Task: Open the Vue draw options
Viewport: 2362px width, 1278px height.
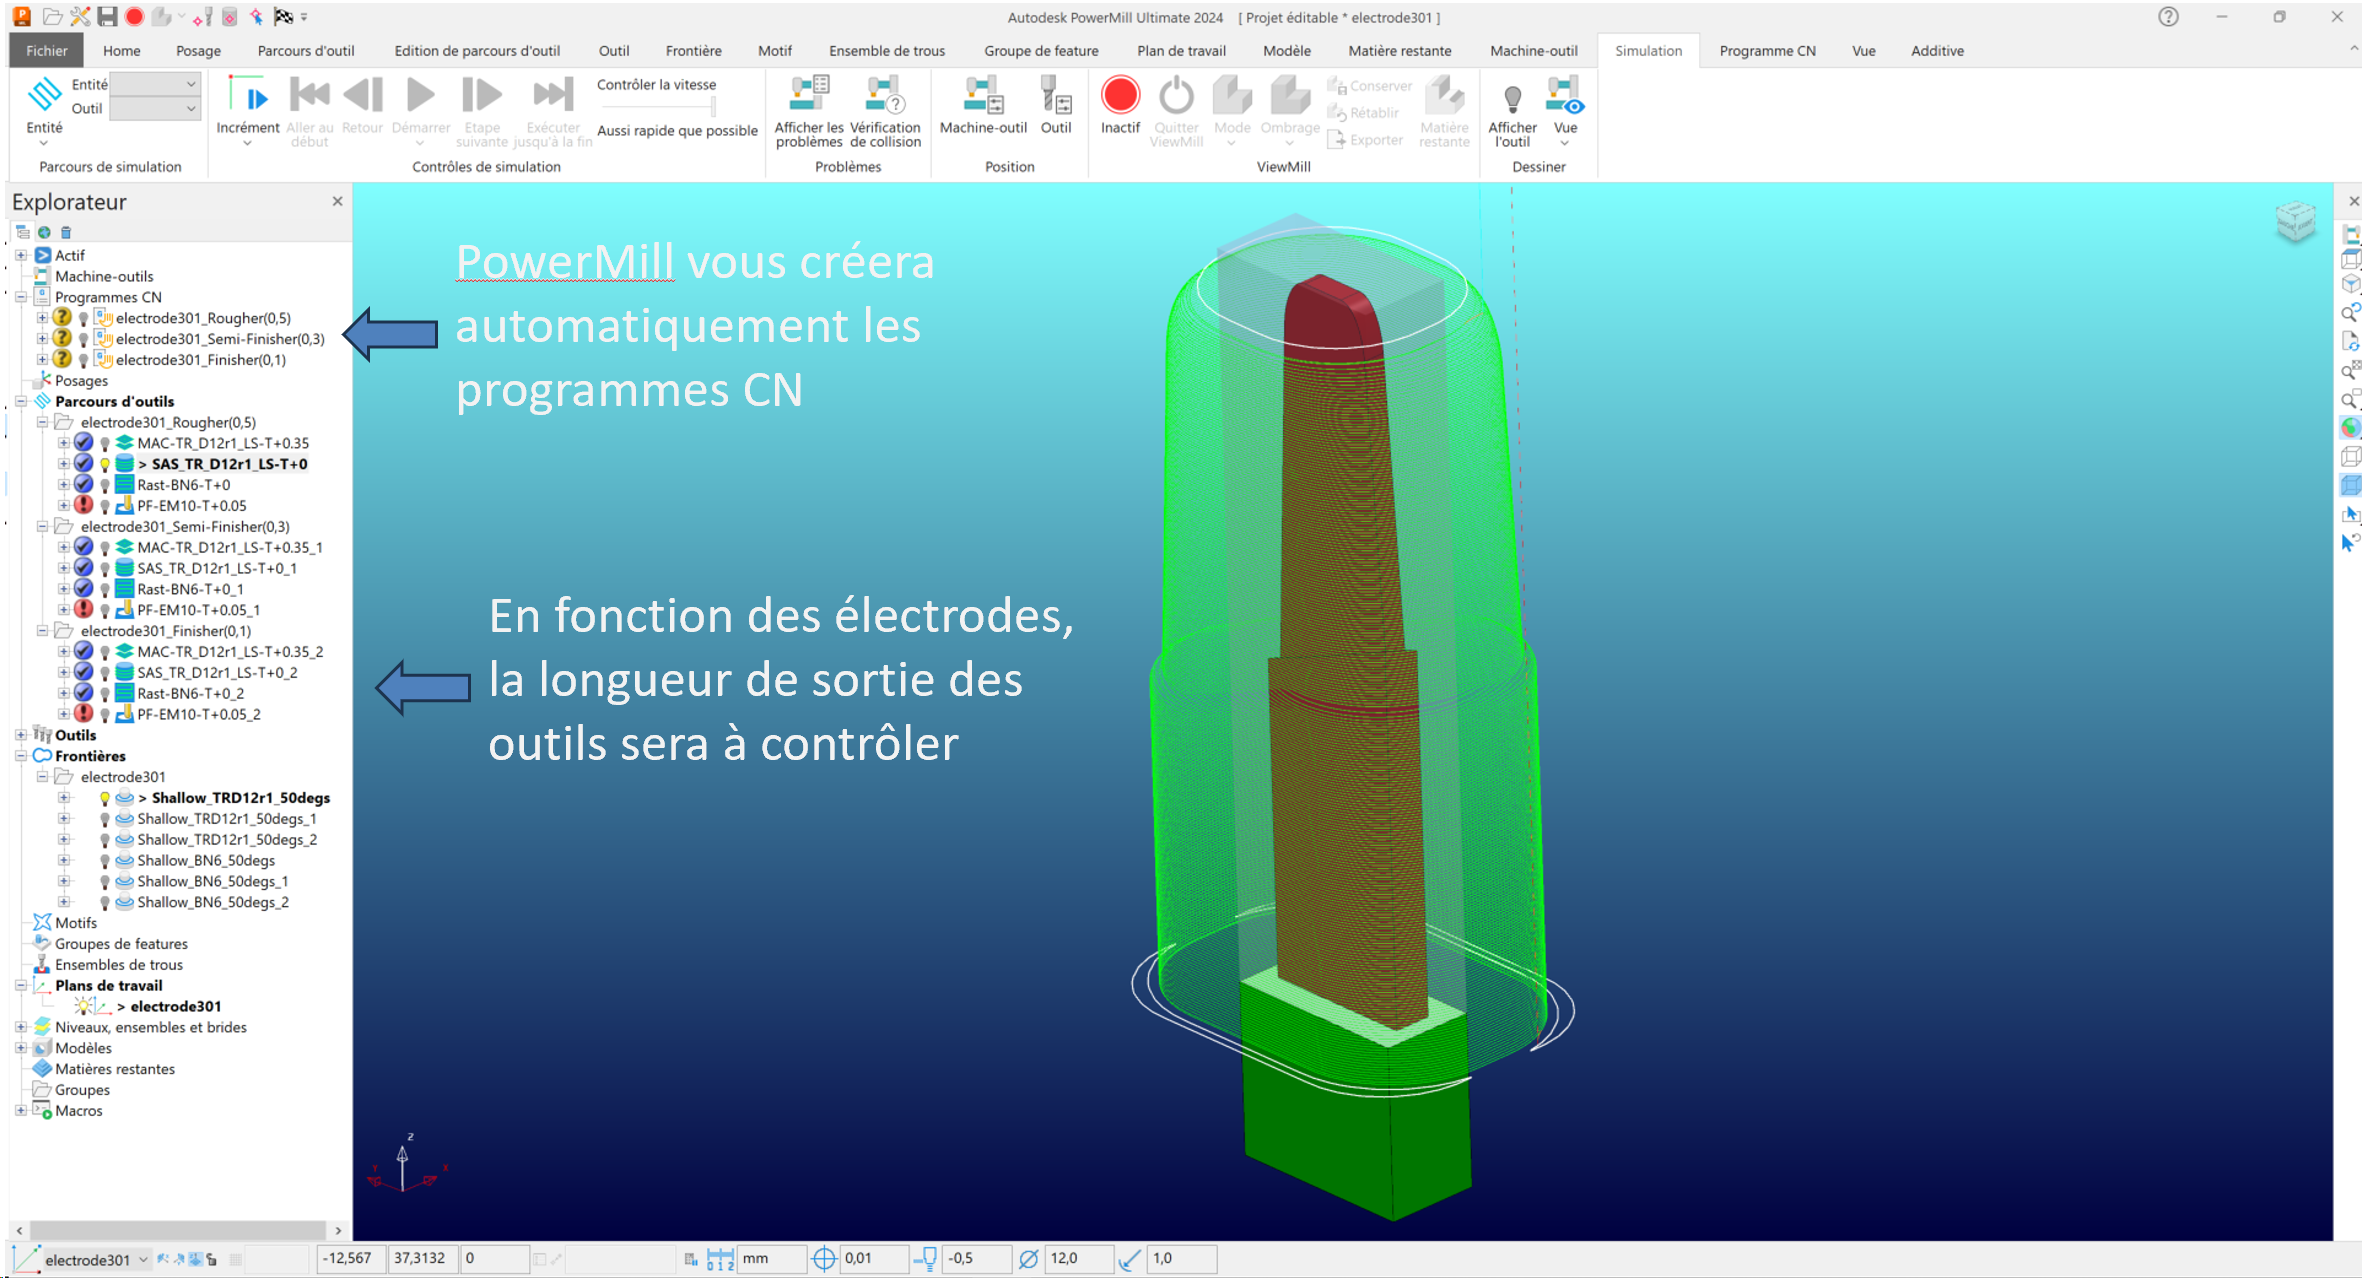Action: [1565, 110]
